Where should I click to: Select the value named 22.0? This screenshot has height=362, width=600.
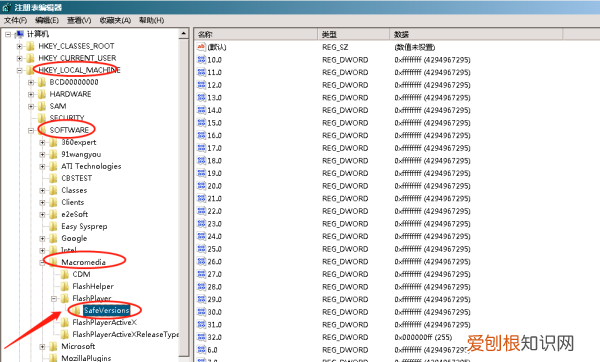coord(214,211)
